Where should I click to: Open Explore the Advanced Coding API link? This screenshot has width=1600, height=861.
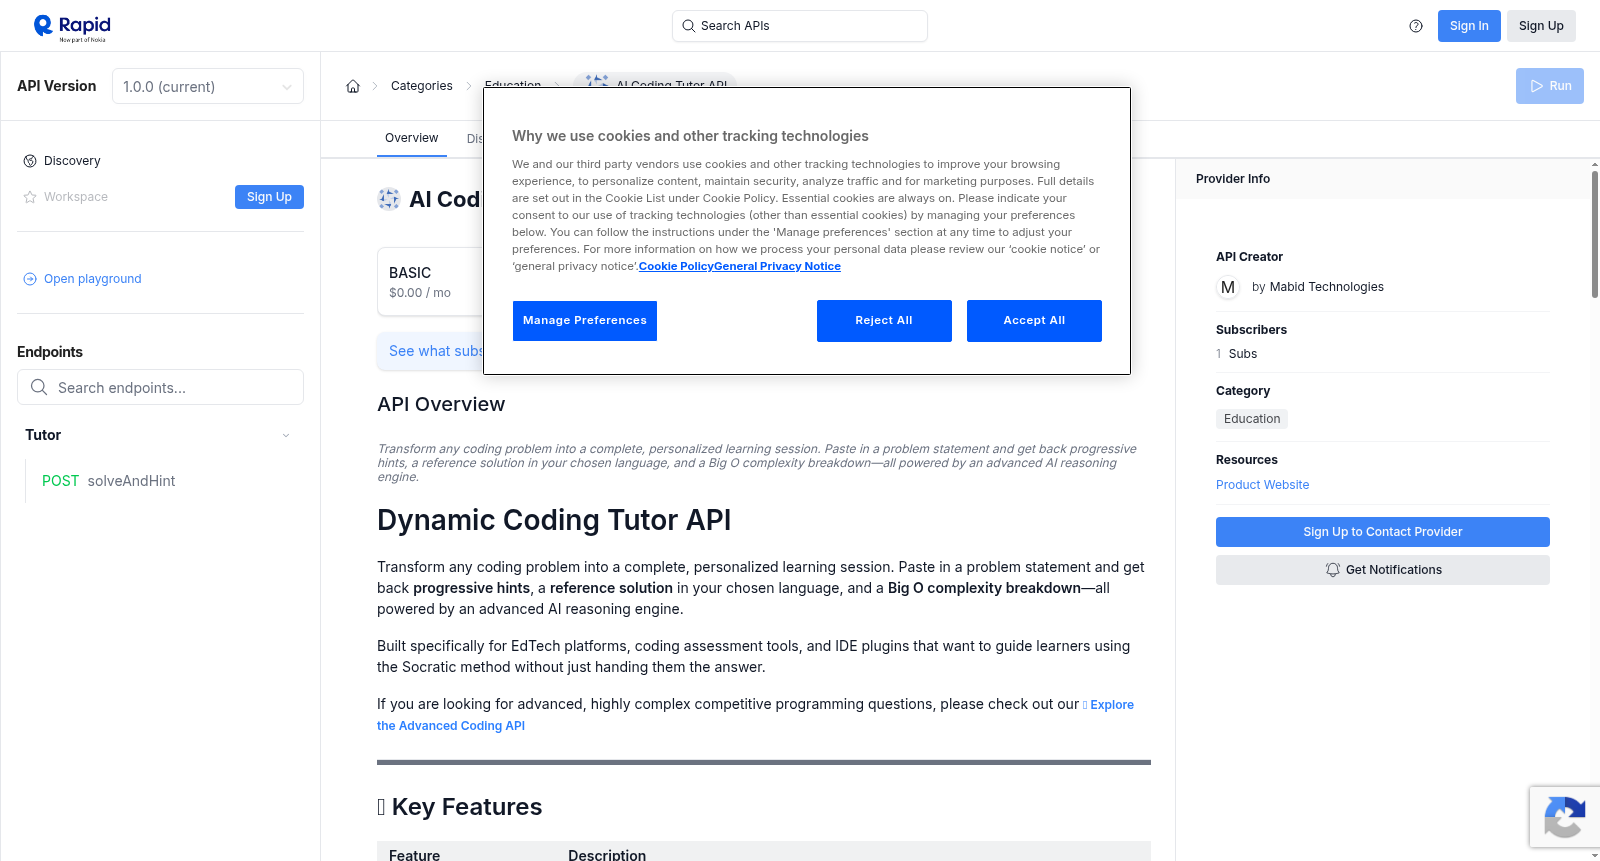pos(755,715)
